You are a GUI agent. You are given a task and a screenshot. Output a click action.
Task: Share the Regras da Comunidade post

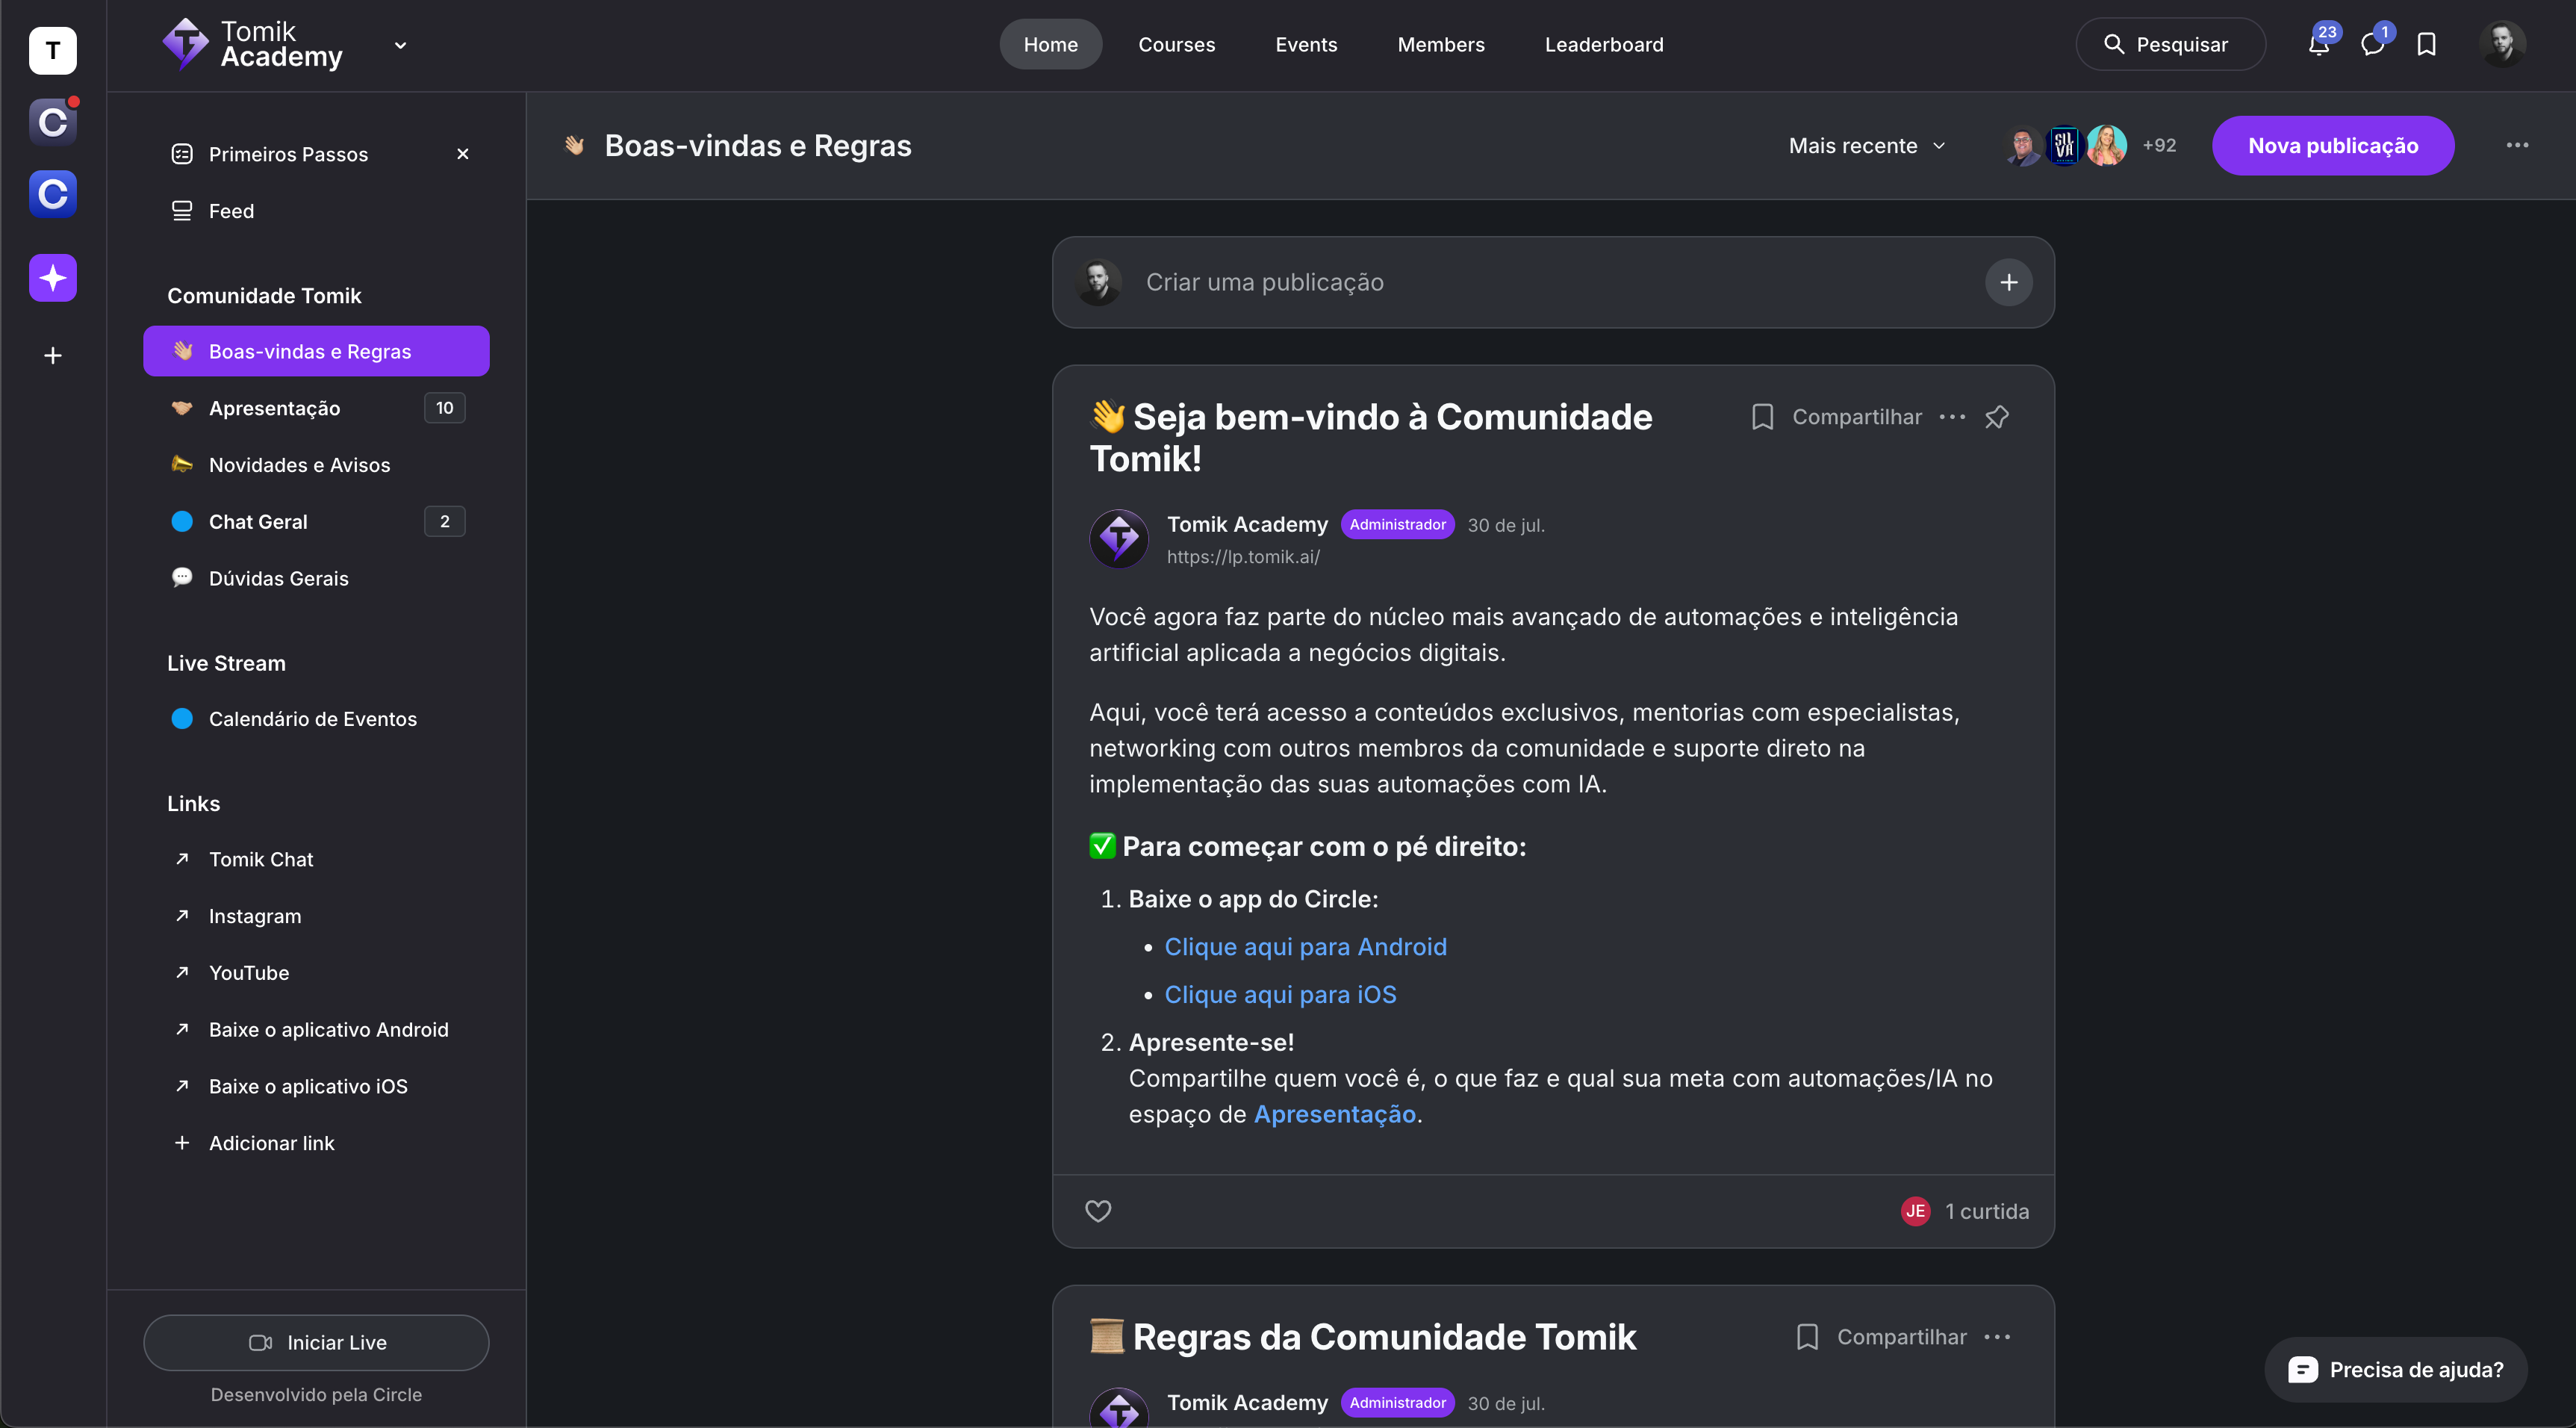point(1901,1337)
